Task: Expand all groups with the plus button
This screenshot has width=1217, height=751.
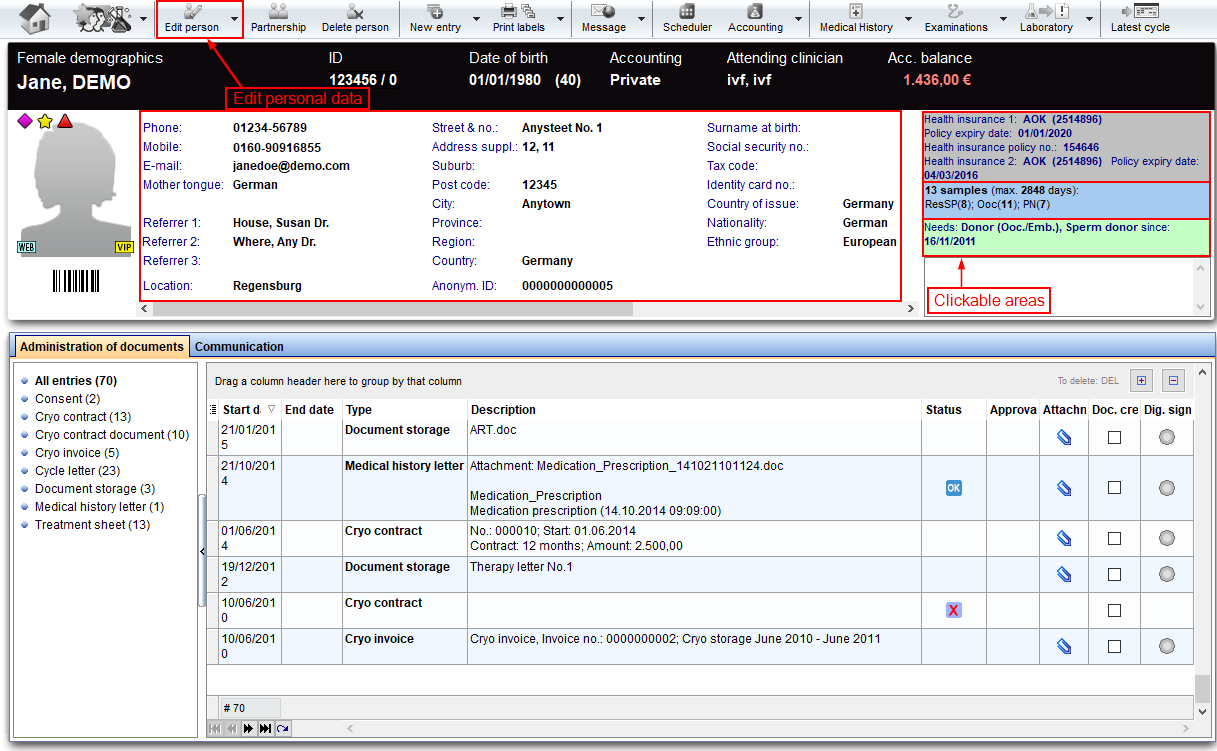Action: (1142, 381)
